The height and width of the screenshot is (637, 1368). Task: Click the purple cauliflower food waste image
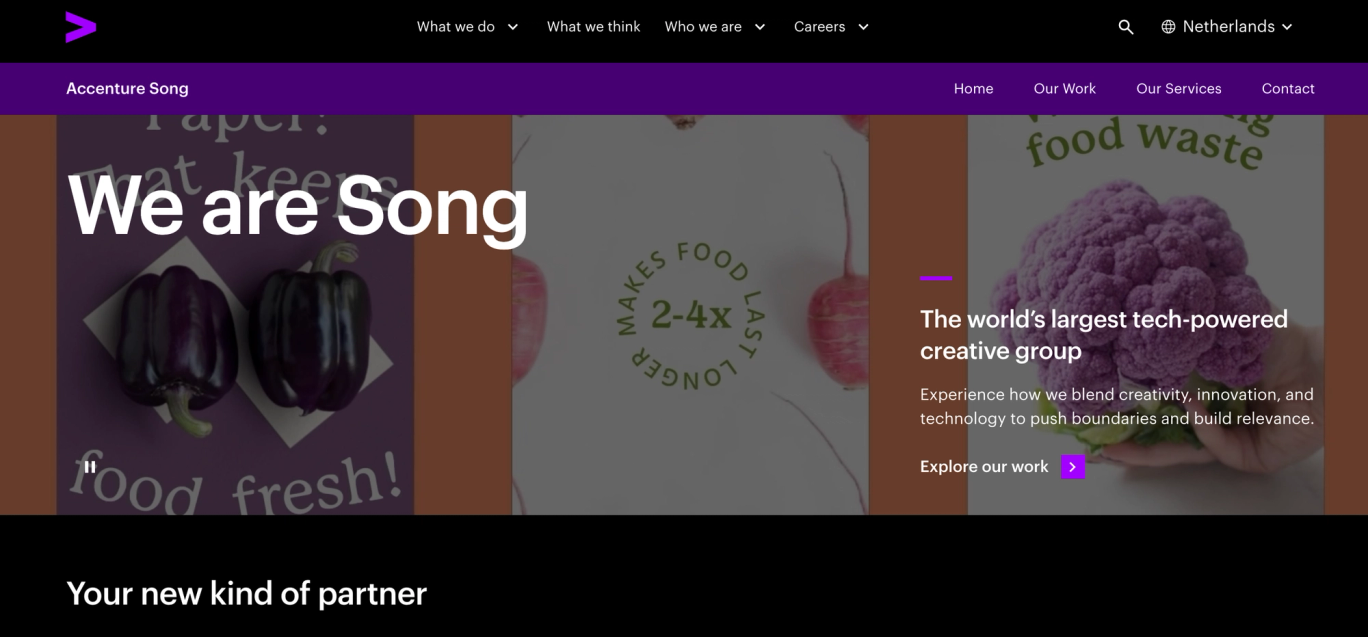[1145, 315]
